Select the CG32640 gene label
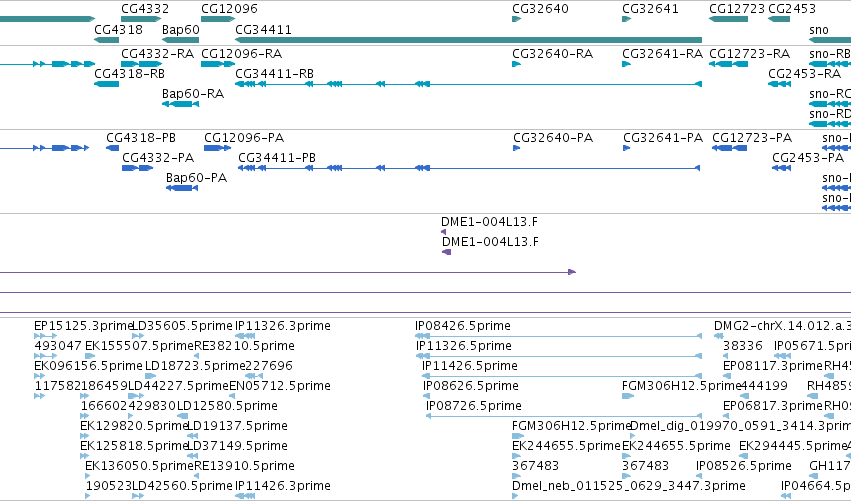Screen dimensions: 851x501 click(x=541, y=9)
